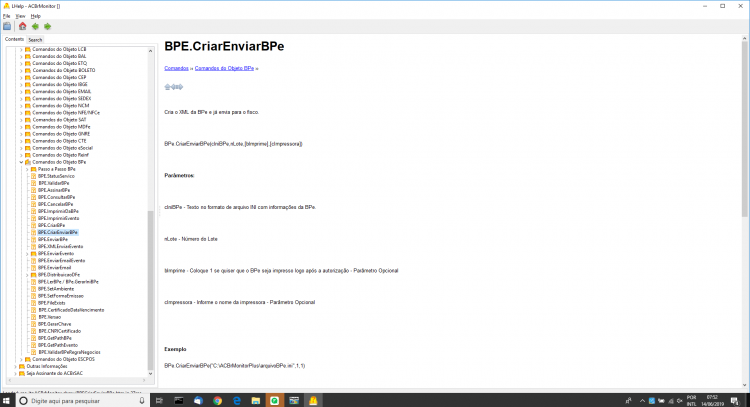
Task: Click folder icon of Passo a Passo BPe
Action: (33, 169)
